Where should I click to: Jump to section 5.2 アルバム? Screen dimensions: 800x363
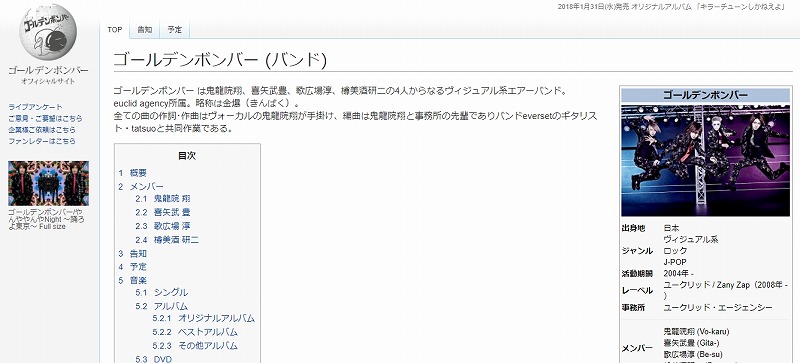[162, 306]
